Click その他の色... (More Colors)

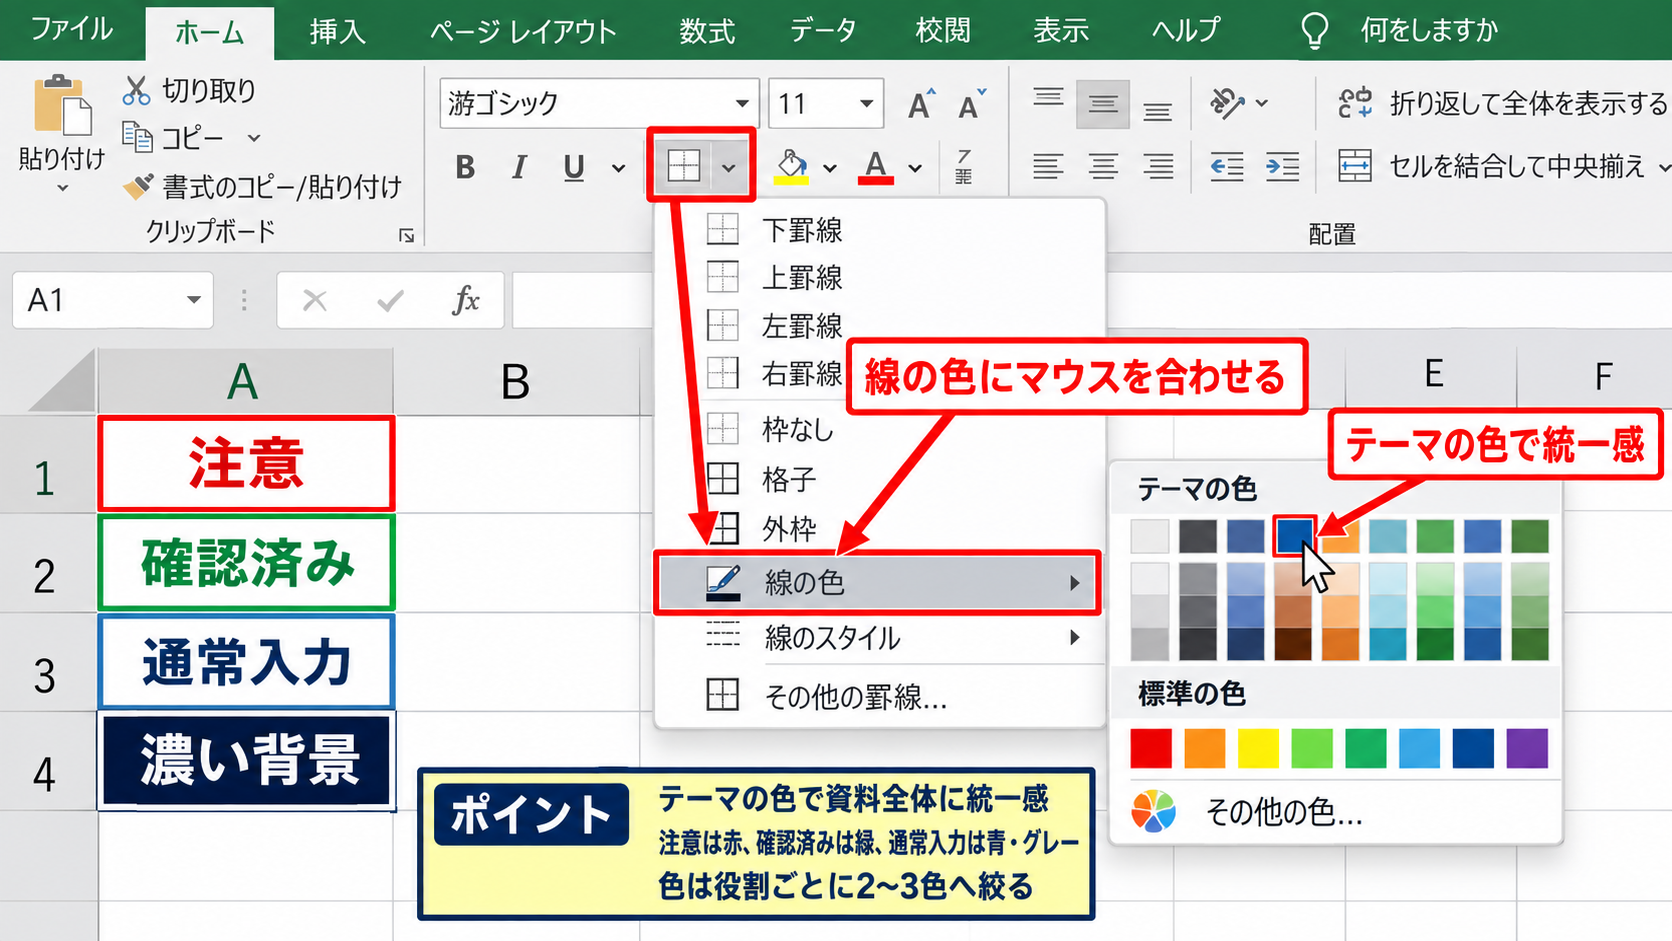(x=1336, y=812)
